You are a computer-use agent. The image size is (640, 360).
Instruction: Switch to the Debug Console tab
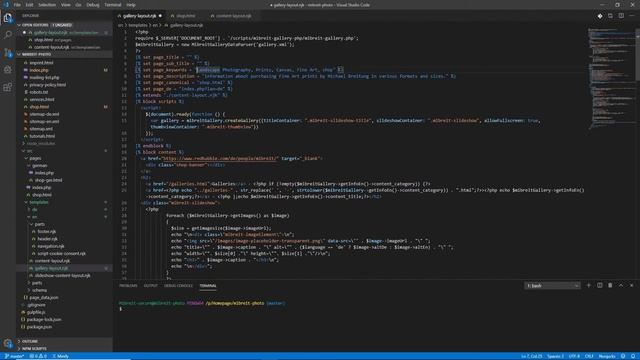click(178, 286)
